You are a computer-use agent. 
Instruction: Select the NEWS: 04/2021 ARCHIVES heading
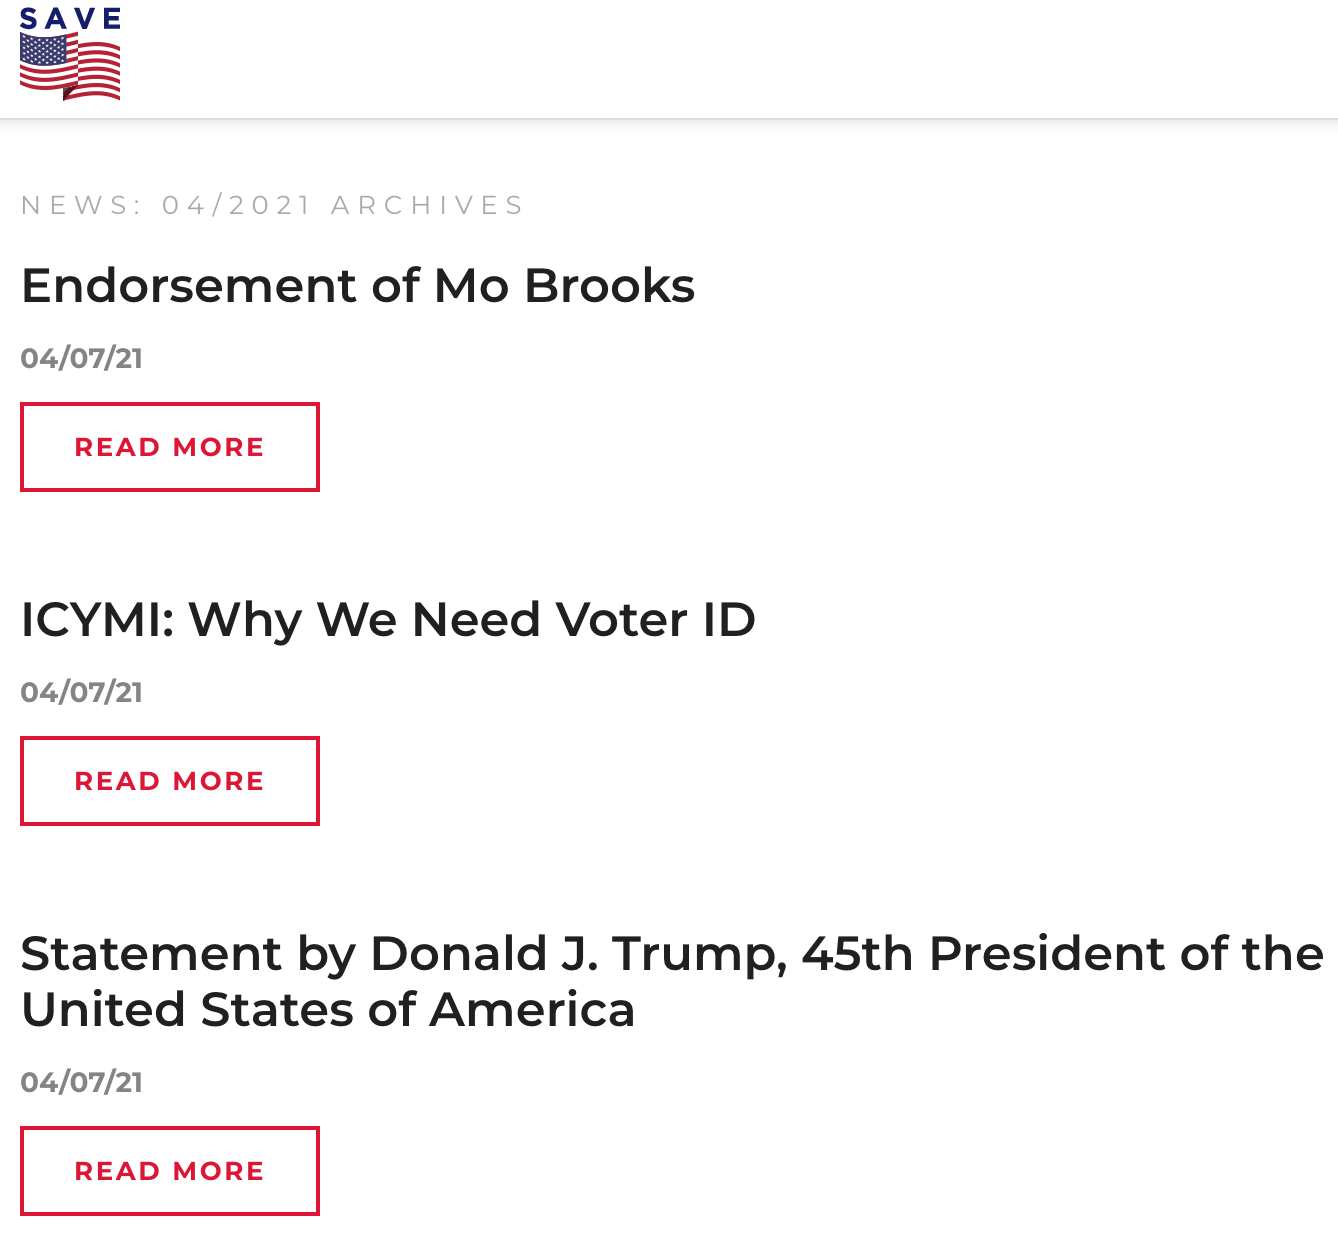(272, 205)
